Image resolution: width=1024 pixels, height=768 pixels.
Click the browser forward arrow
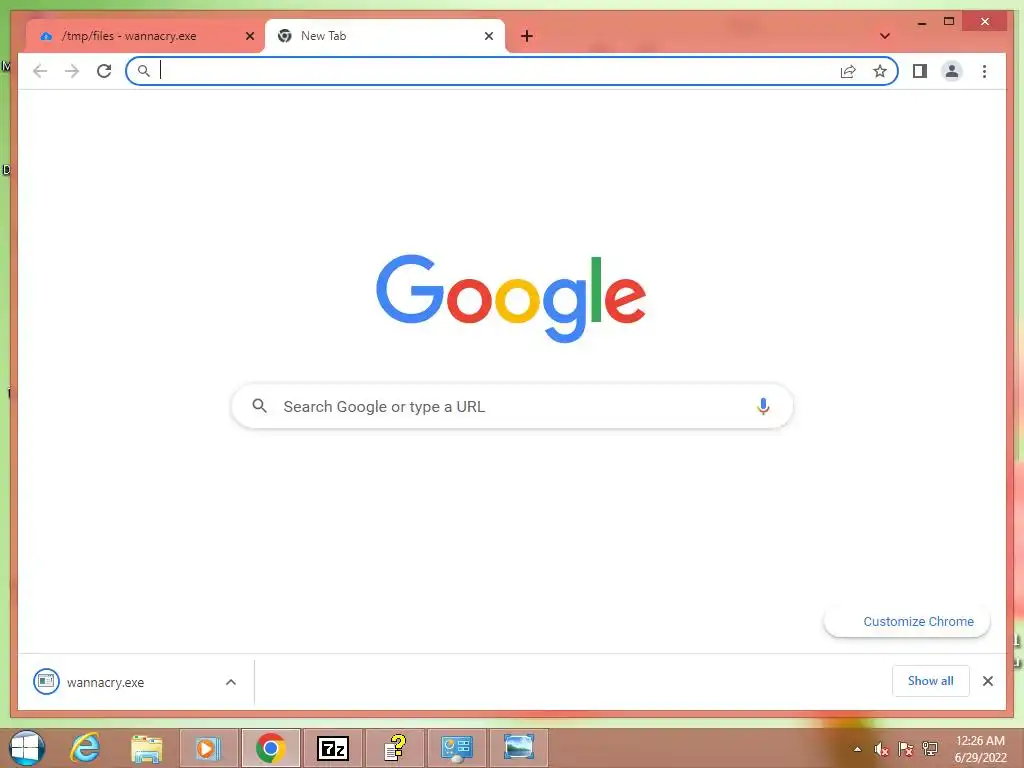click(72, 71)
